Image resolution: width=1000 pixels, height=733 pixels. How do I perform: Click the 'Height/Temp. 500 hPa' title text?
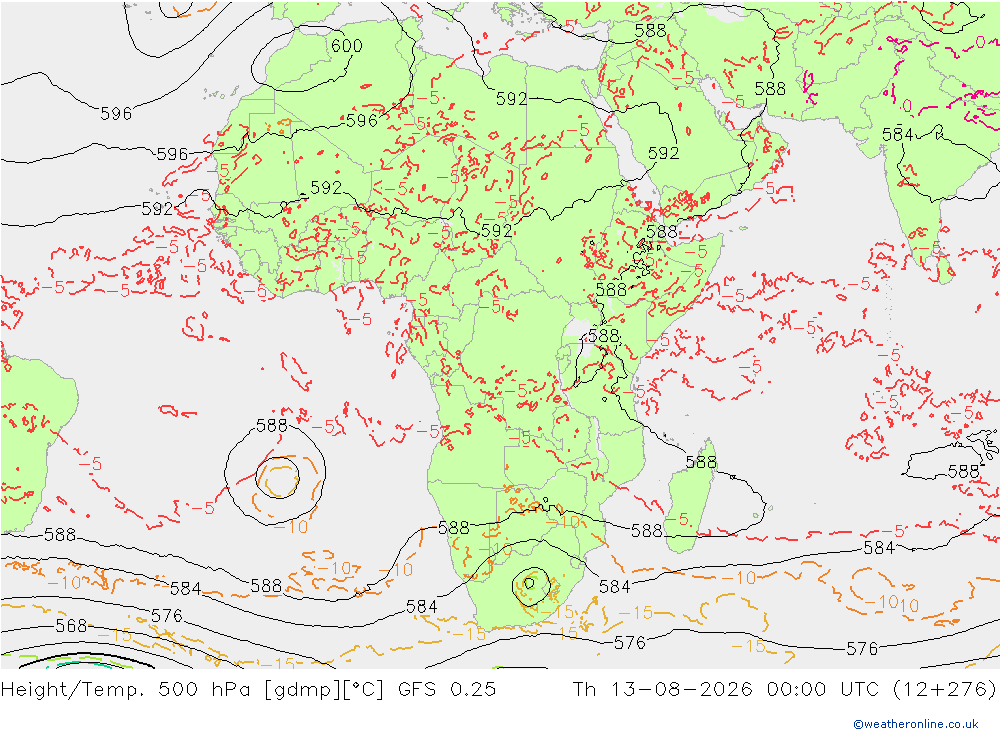tap(126, 690)
